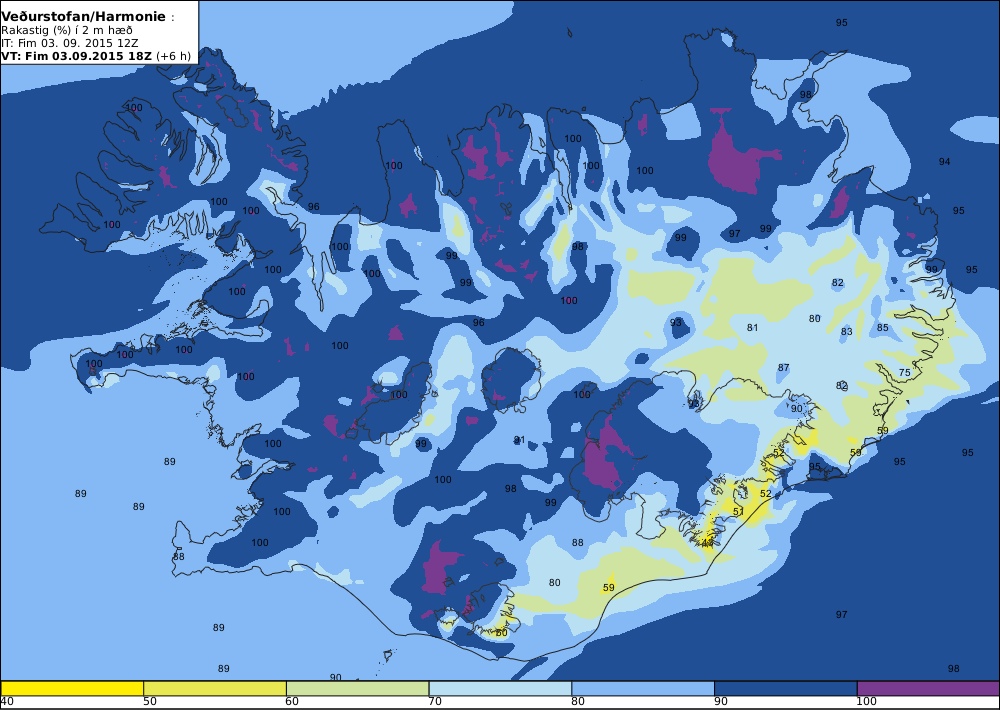Click the humidity value 81 on the map

[753, 327]
